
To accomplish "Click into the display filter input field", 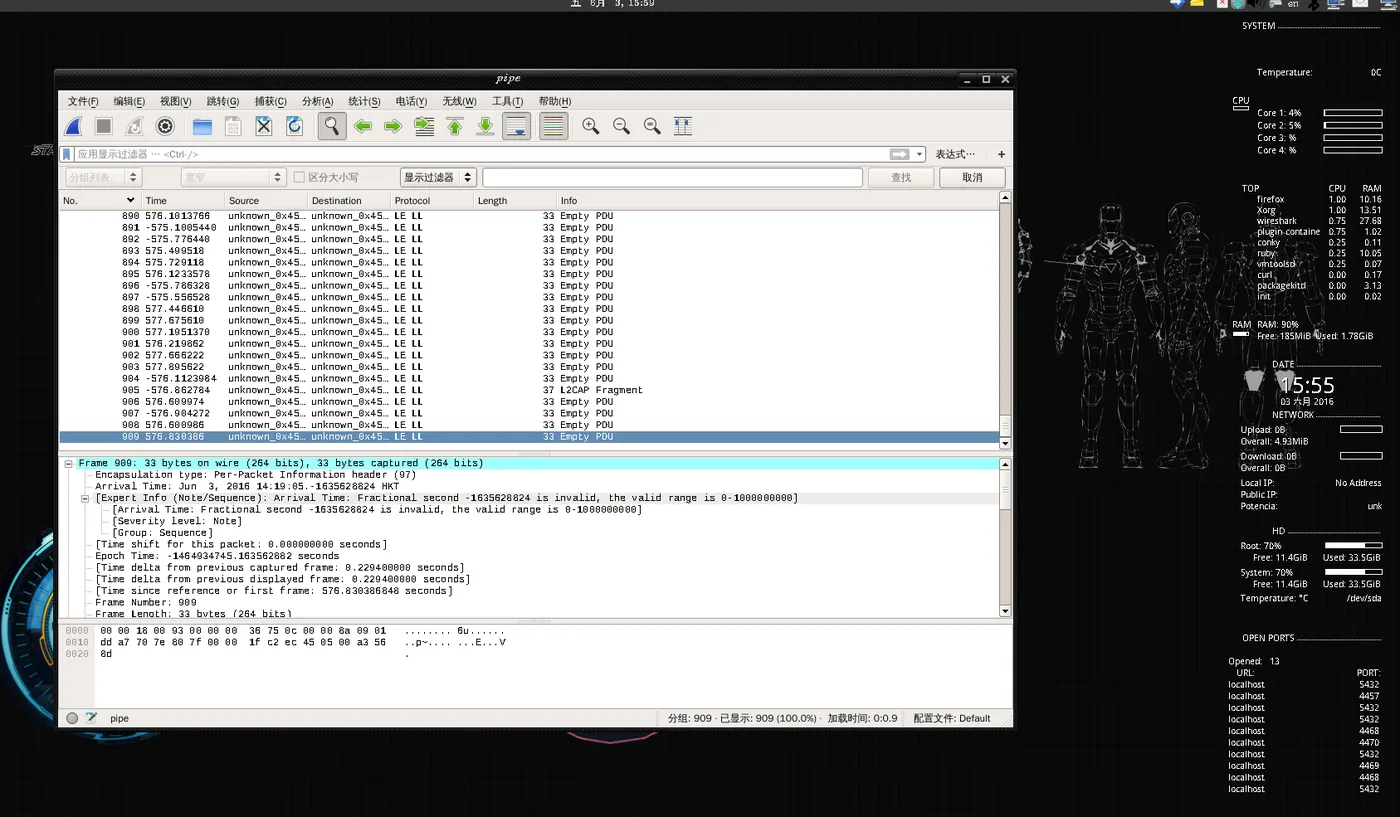I will (x=480, y=154).
